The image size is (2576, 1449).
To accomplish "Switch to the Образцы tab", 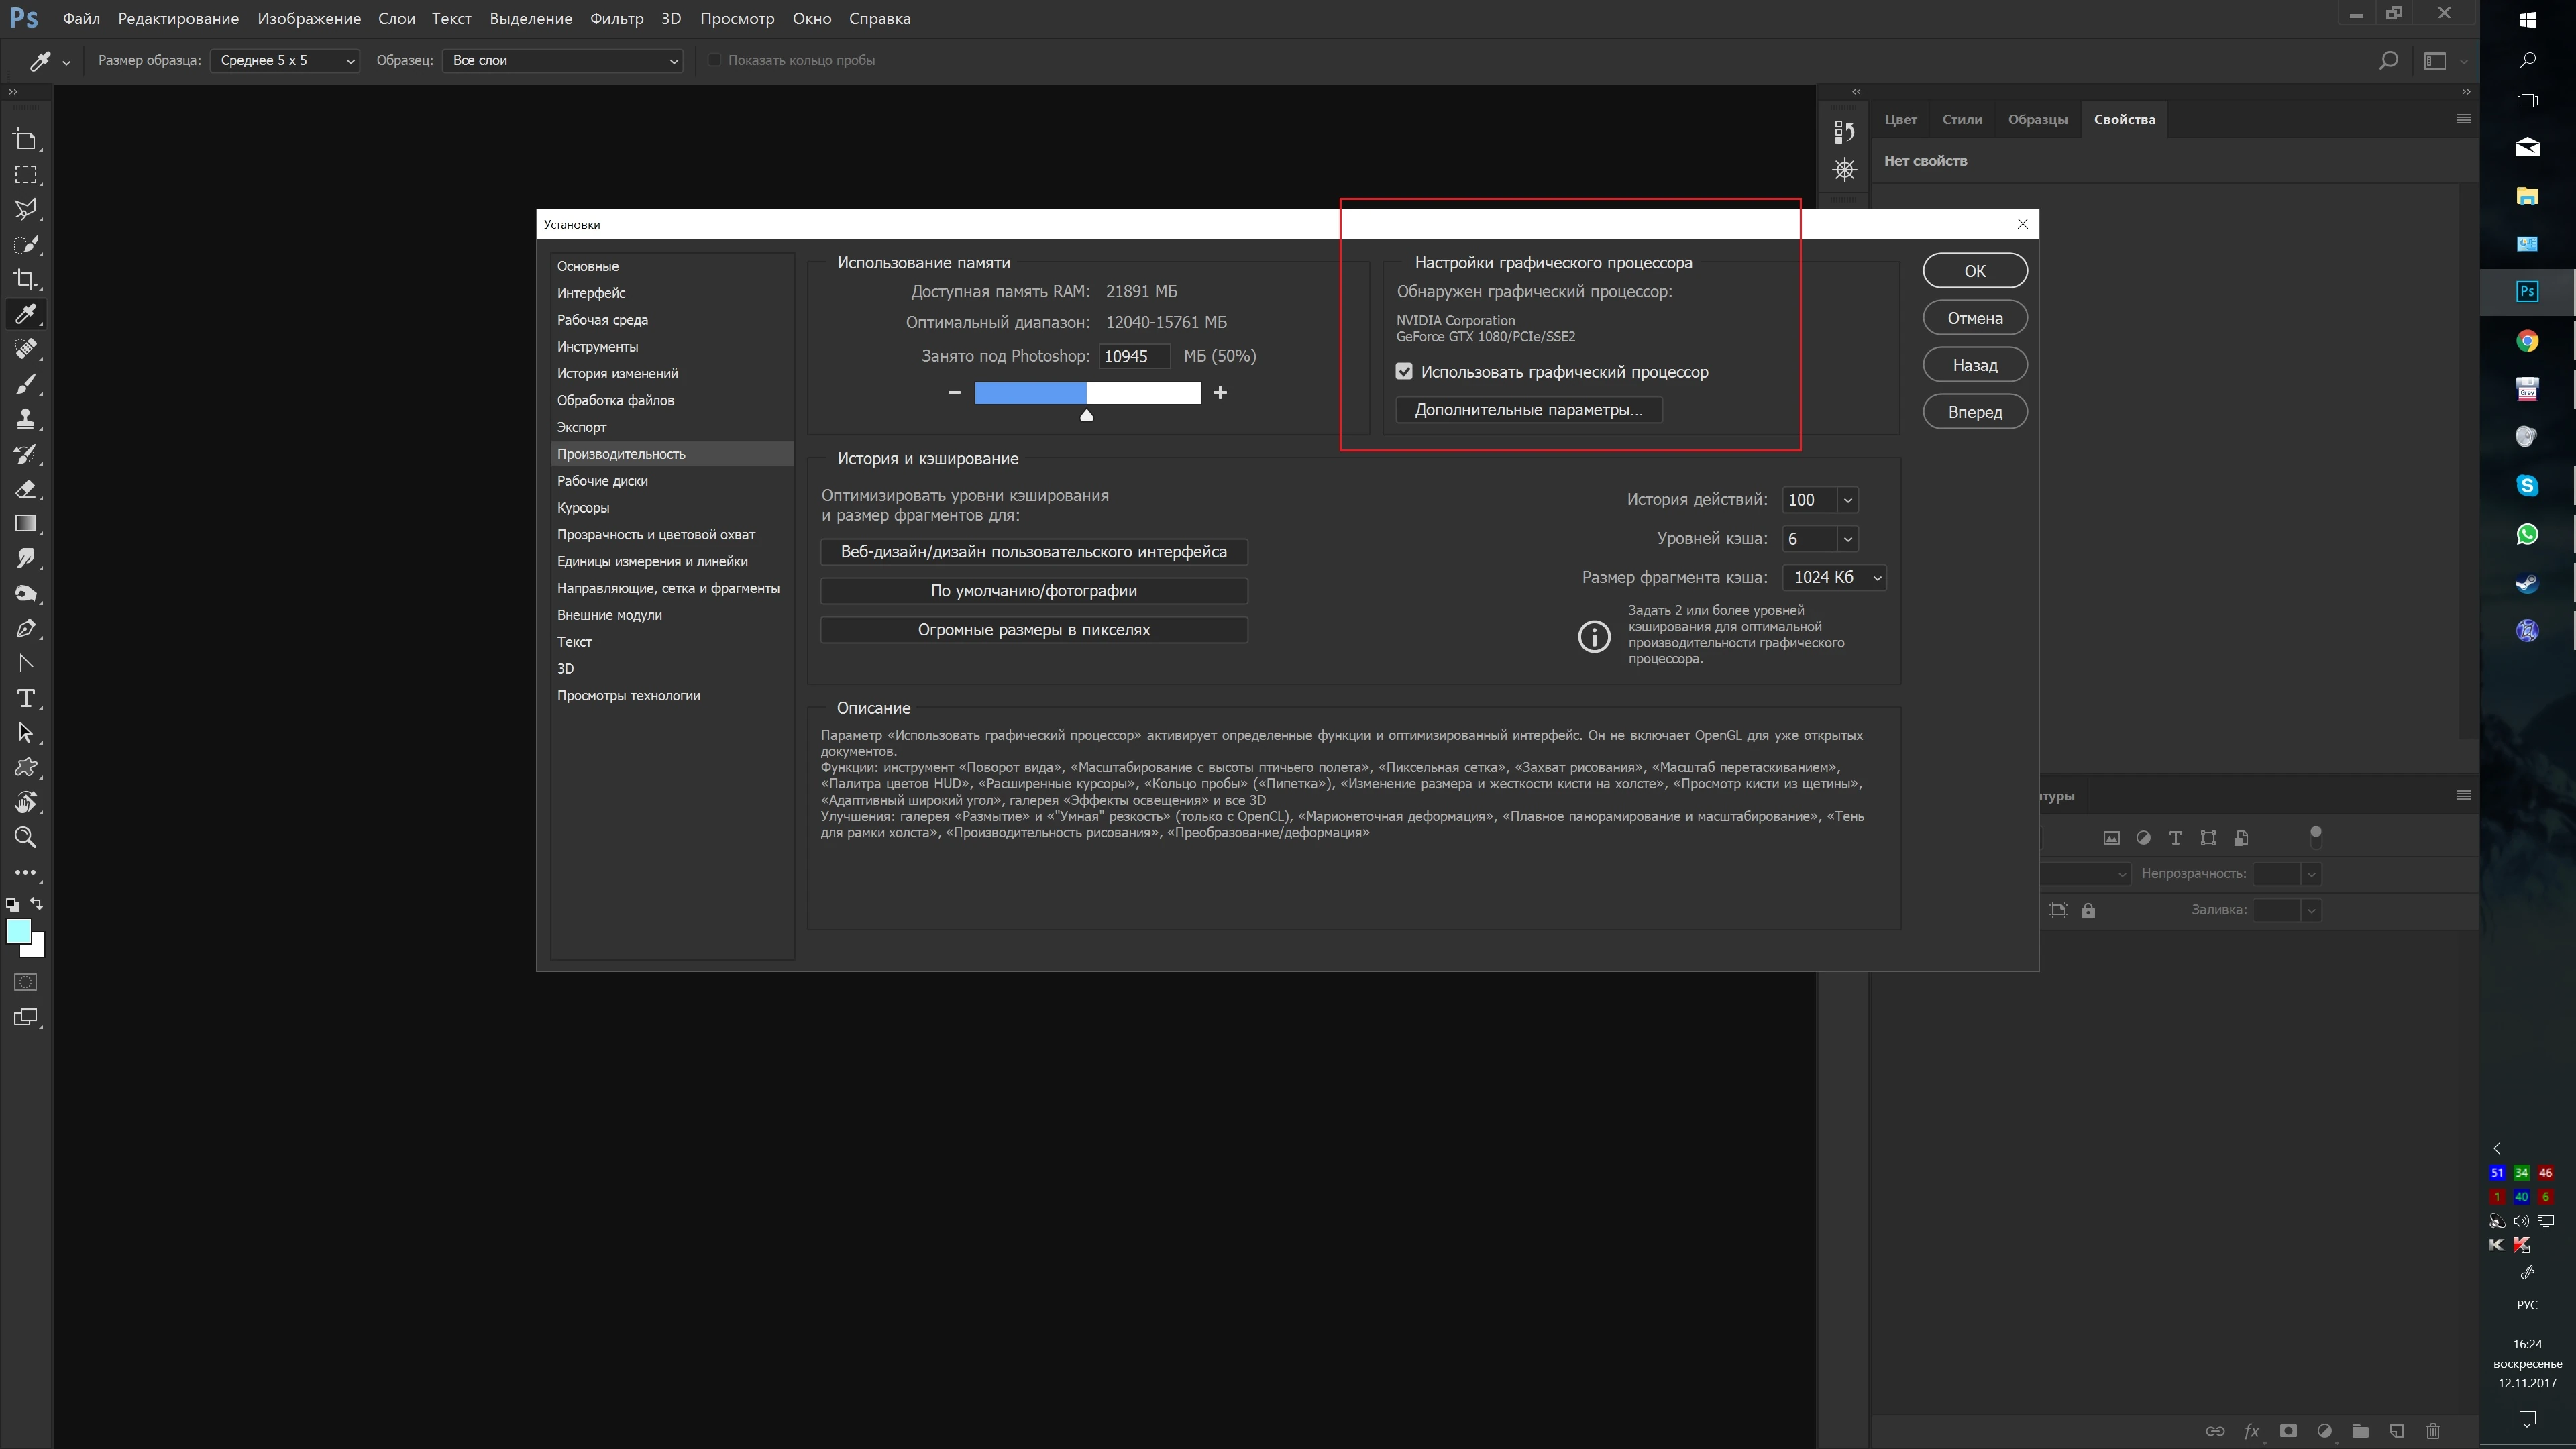I will tap(2037, 119).
